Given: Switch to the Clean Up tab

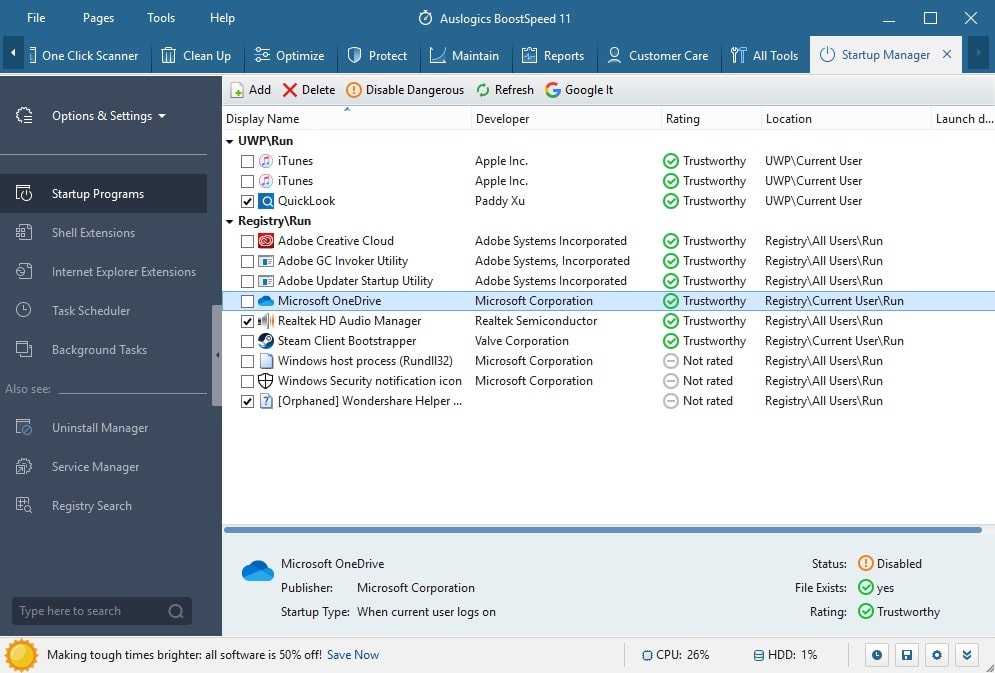Looking at the screenshot, I should pyautogui.click(x=196, y=56).
